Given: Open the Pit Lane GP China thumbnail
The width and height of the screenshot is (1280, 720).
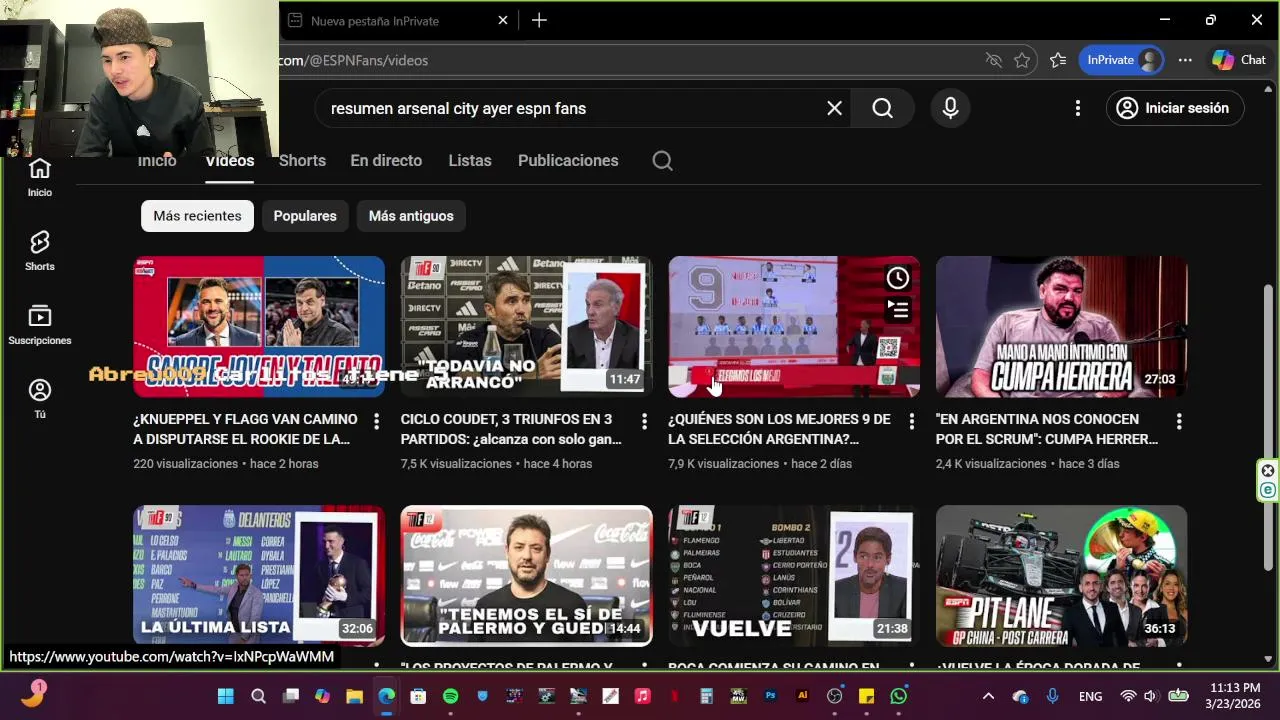Looking at the screenshot, I should pyautogui.click(x=1061, y=576).
